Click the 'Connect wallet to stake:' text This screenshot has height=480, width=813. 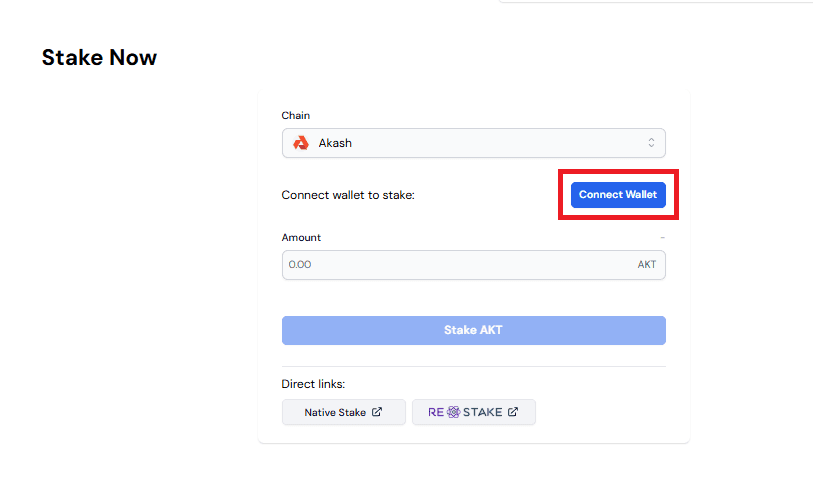[348, 195]
